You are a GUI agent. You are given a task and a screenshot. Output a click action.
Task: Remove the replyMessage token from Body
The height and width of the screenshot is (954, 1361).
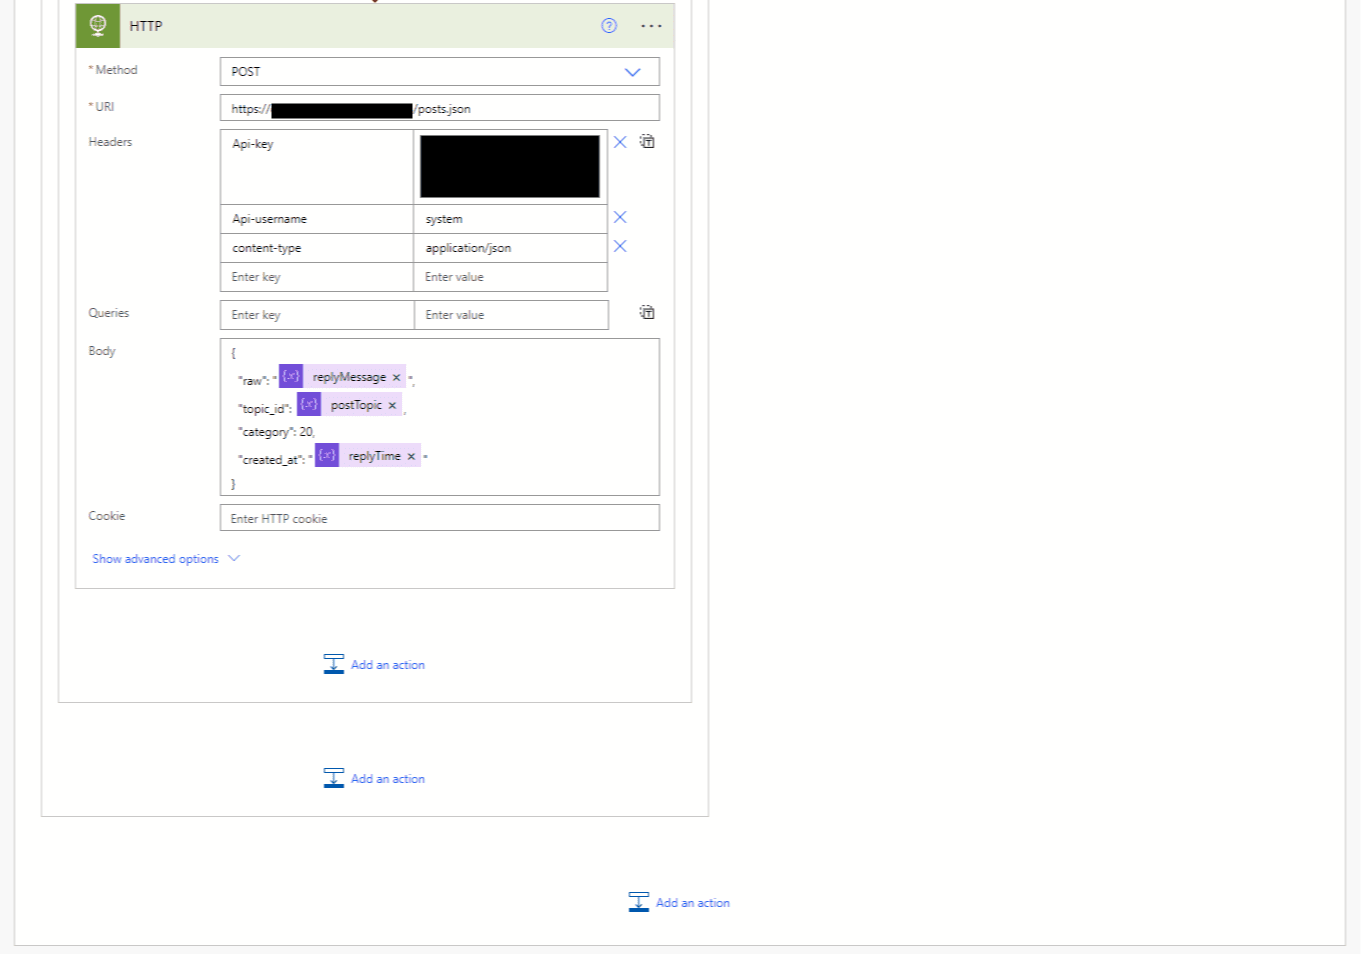[x=397, y=378]
